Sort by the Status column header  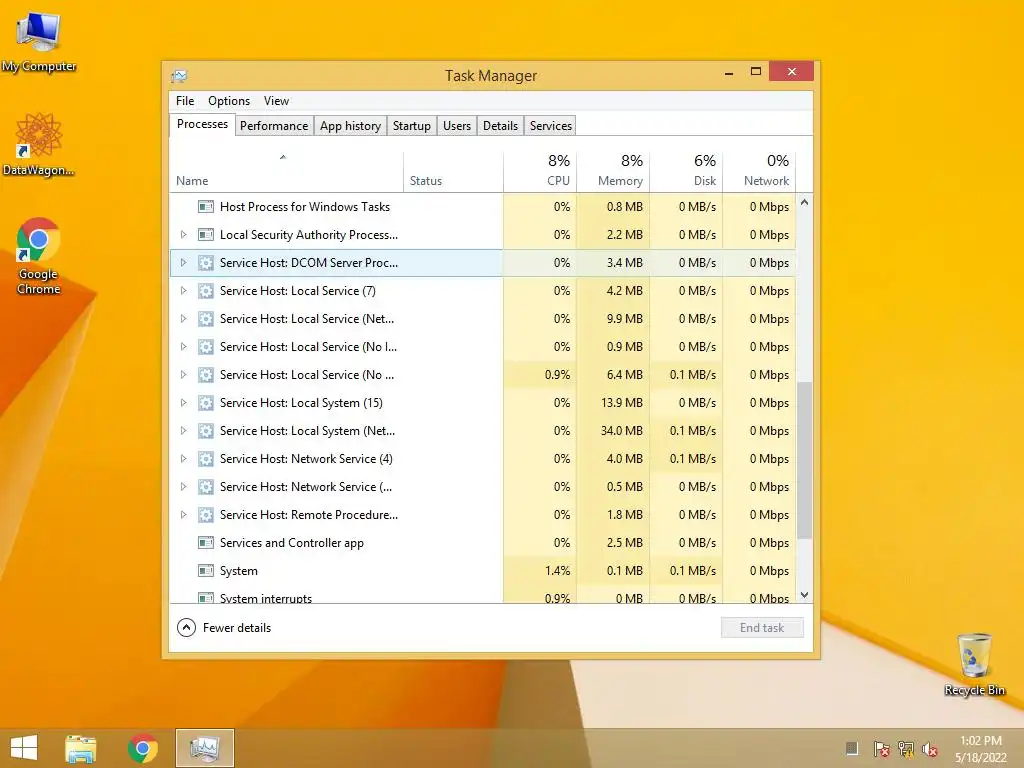coord(453,171)
